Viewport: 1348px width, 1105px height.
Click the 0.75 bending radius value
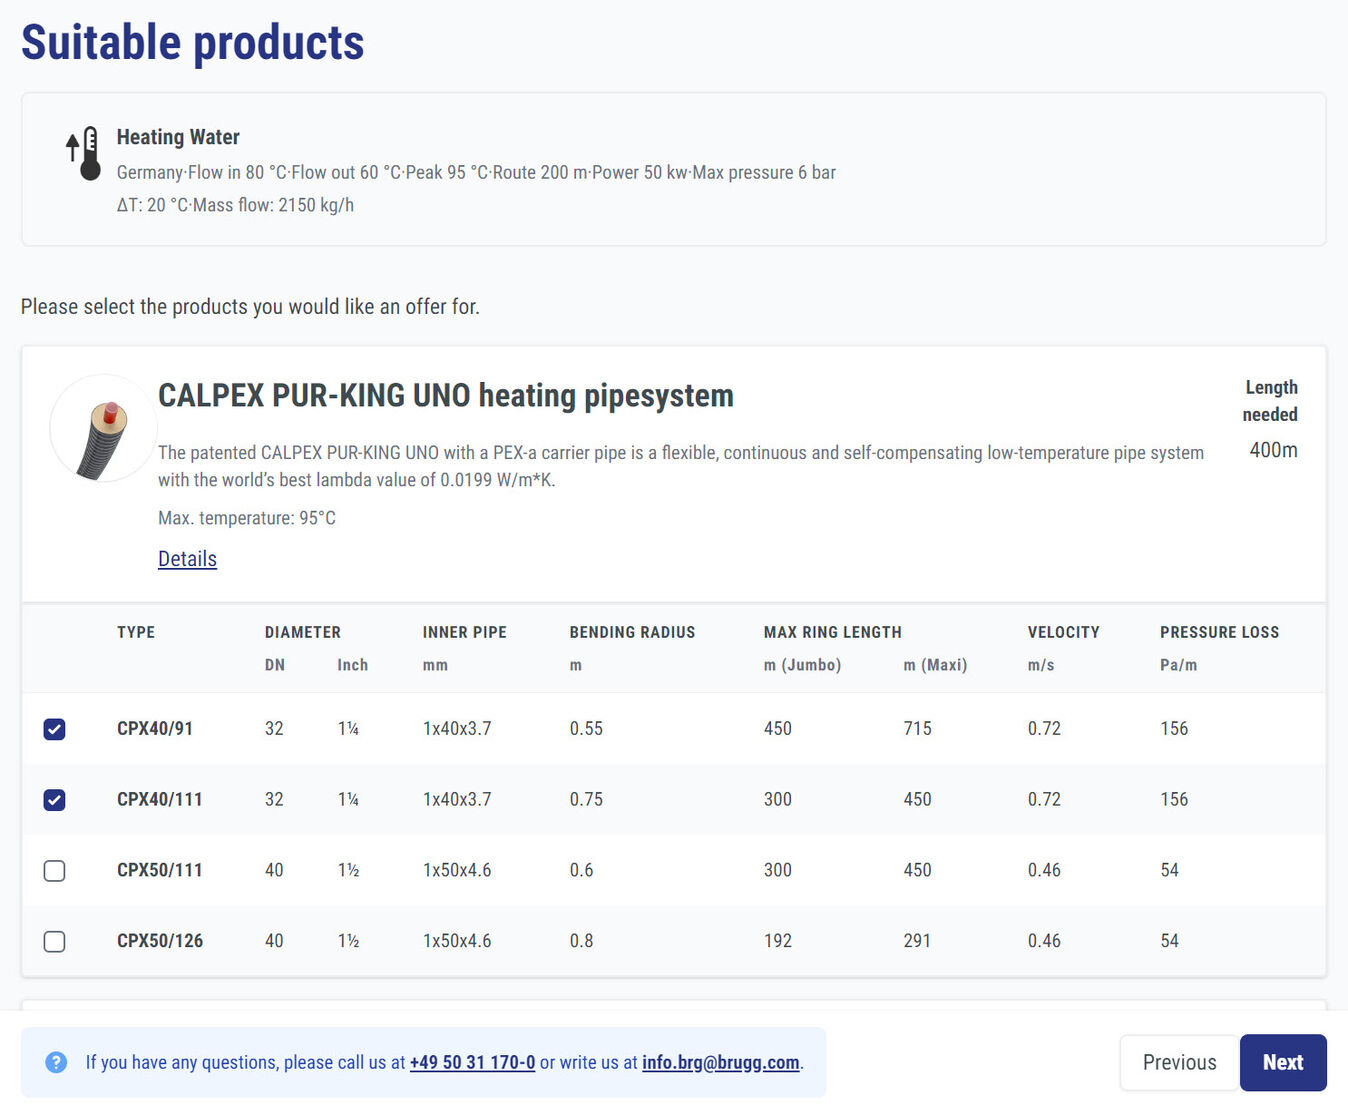587,800
